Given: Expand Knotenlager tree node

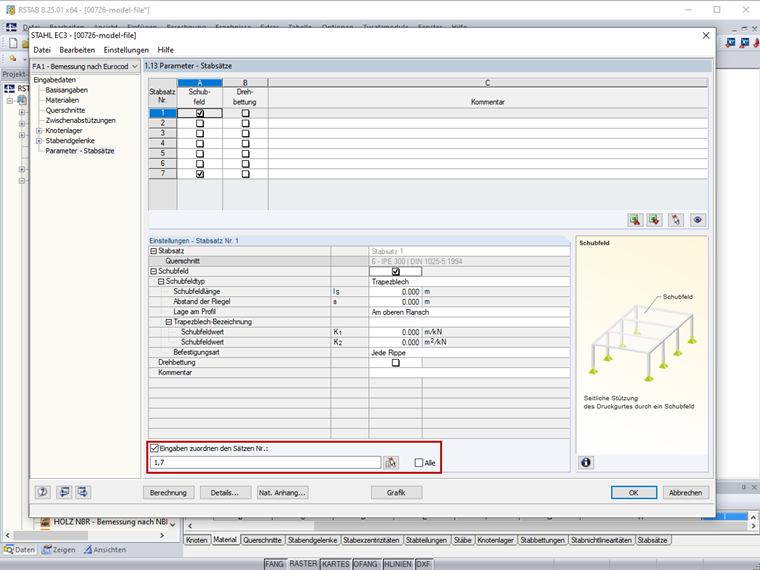Looking at the screenshot, I should pos(39,131).
